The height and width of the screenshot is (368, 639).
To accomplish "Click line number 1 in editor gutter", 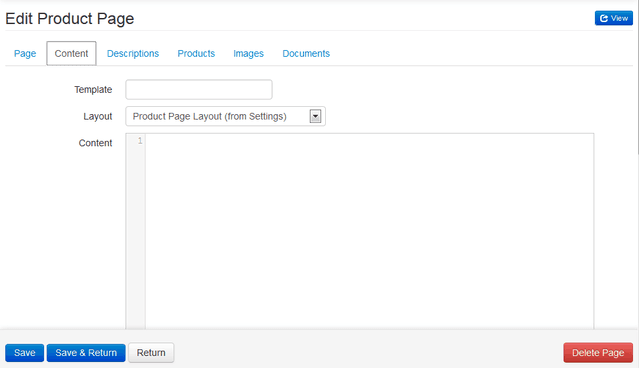I will tap(140, 141).
